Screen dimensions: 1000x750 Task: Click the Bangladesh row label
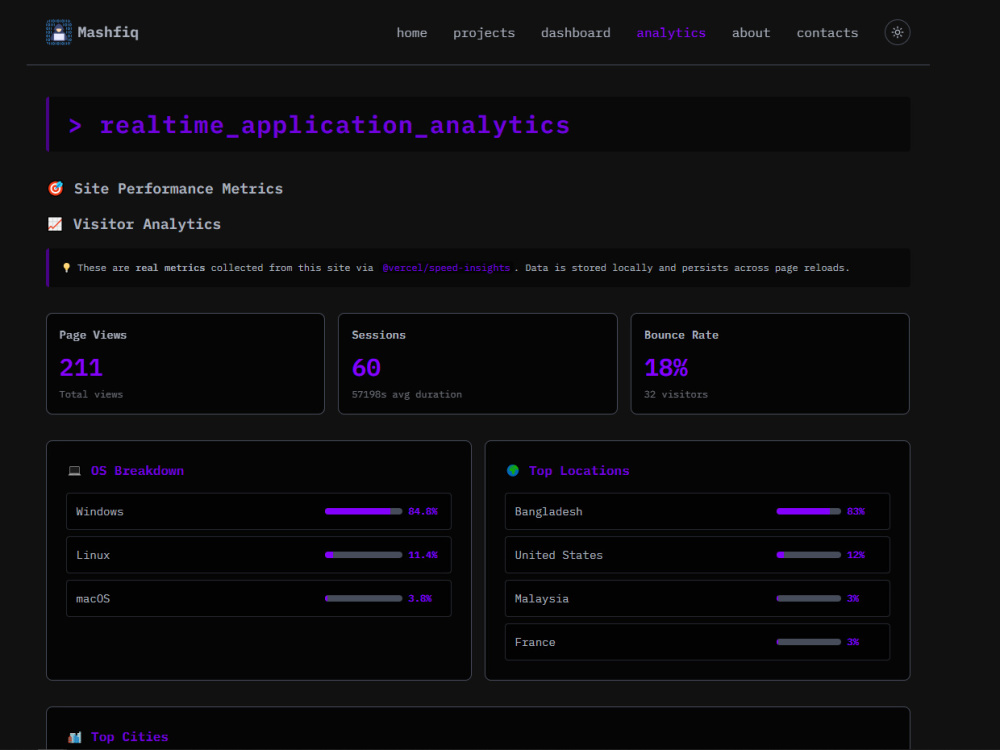(548, 511)
